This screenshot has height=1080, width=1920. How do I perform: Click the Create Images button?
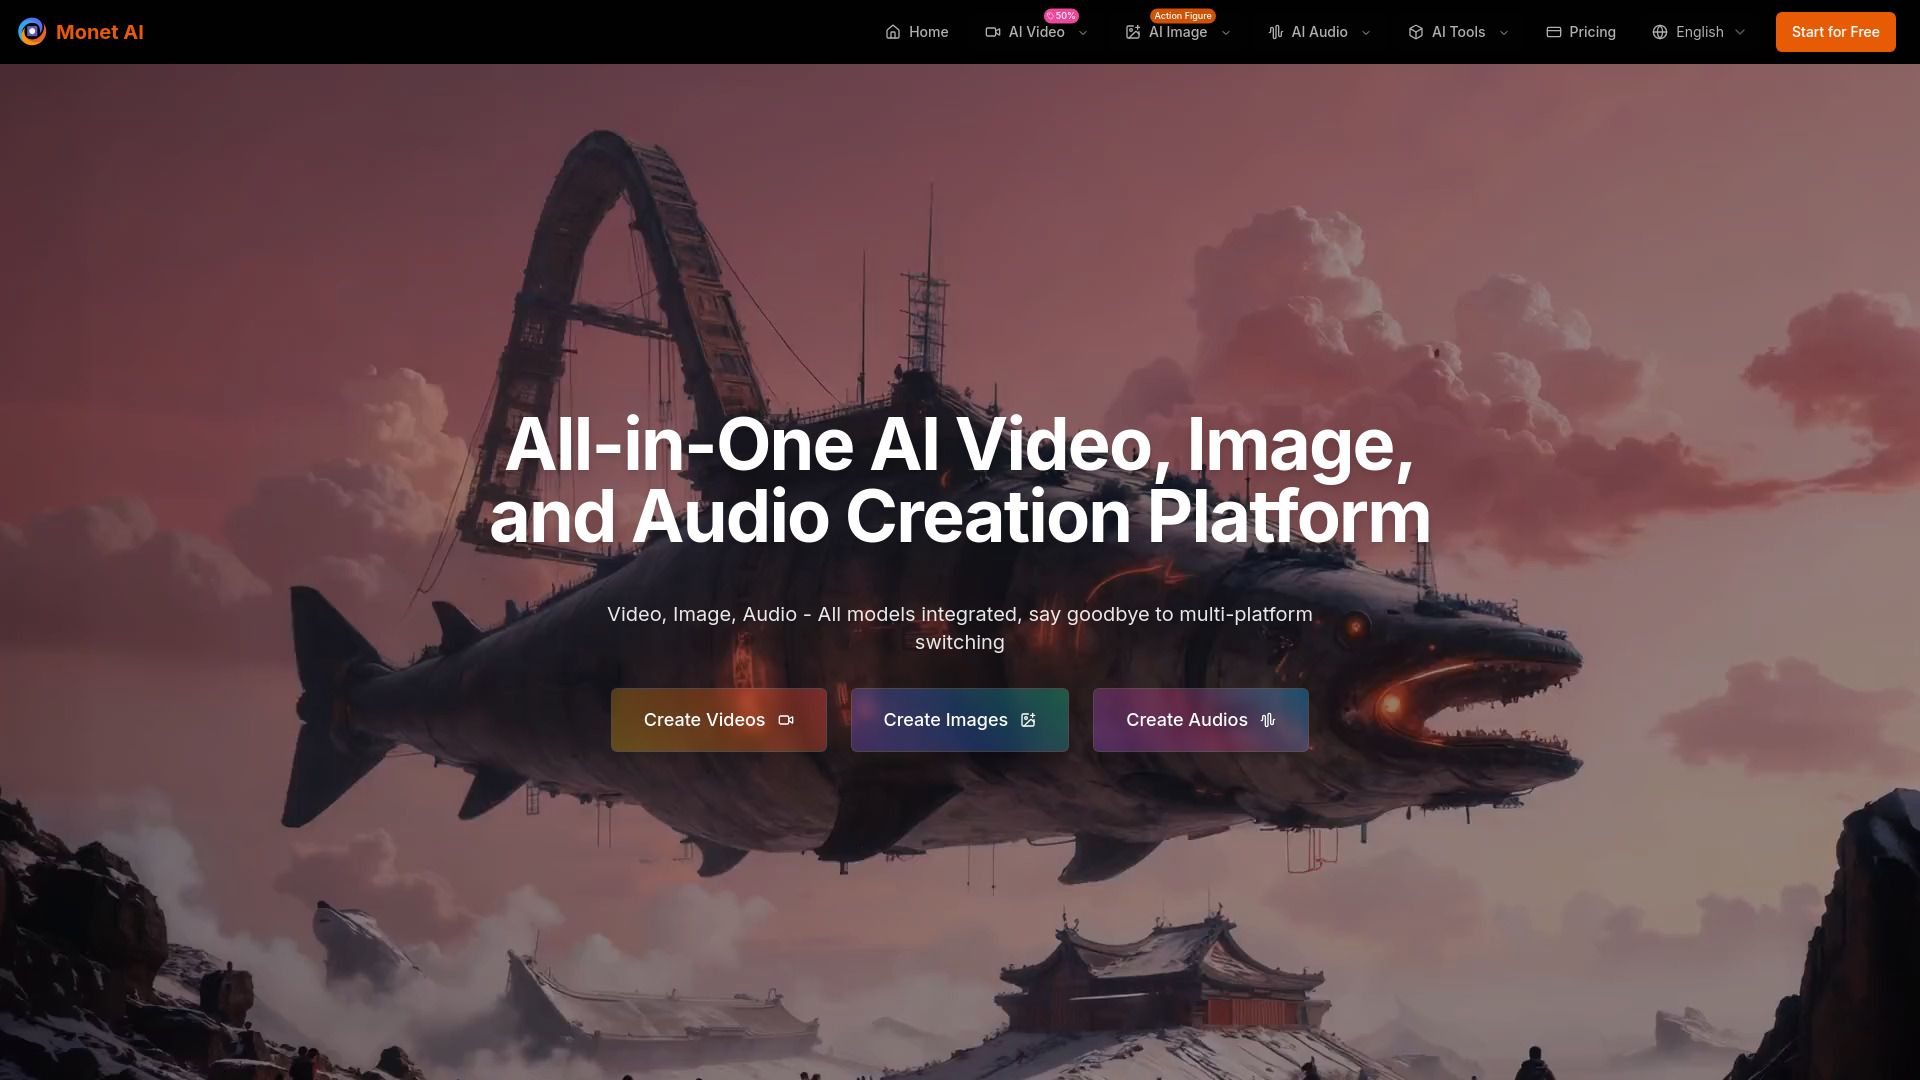coord(959,720)
